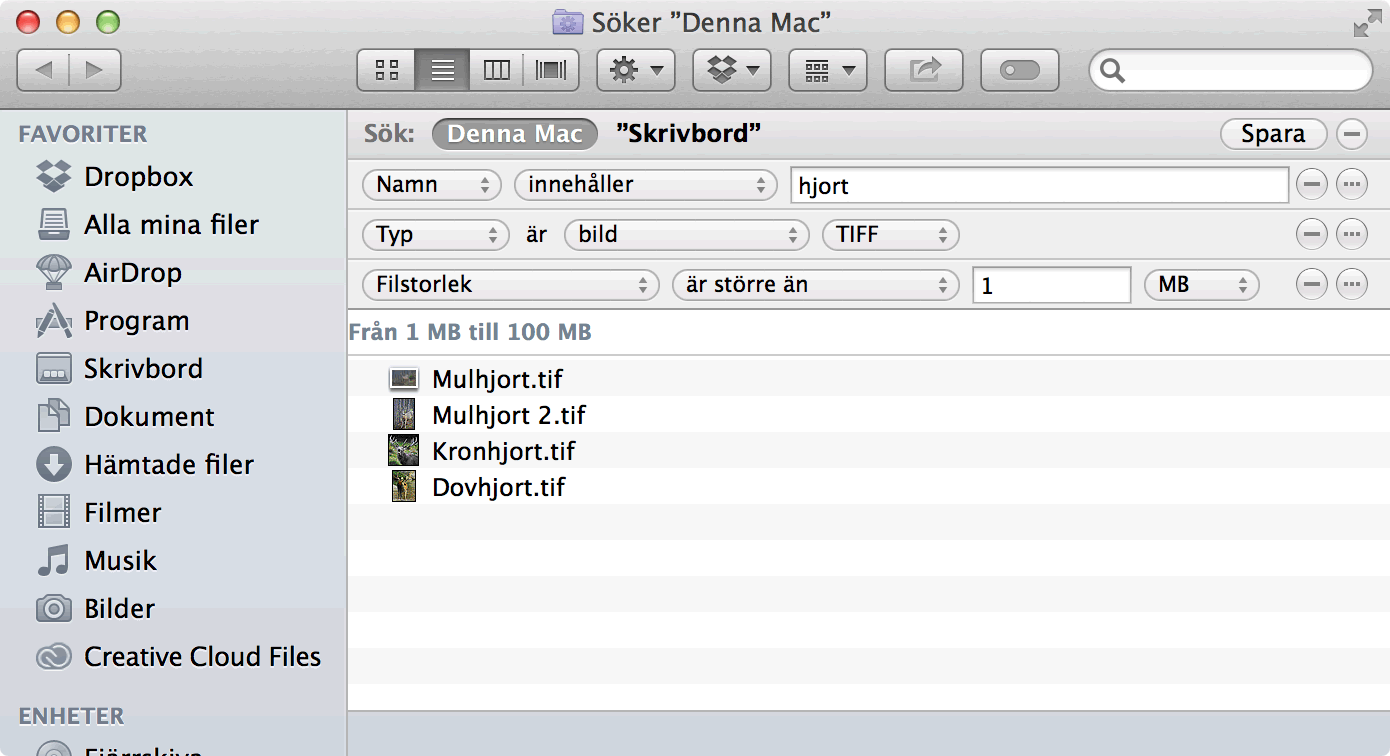Click the hjort name text field
The height and width of the screenshot is (756, 1390).
click(1038, 185)
